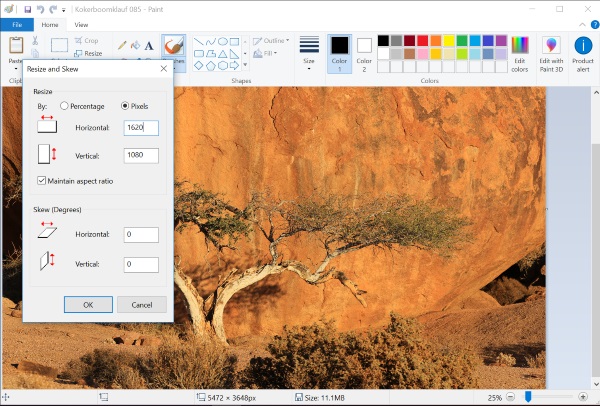Choose the green palette swatch

pos(462,41)
